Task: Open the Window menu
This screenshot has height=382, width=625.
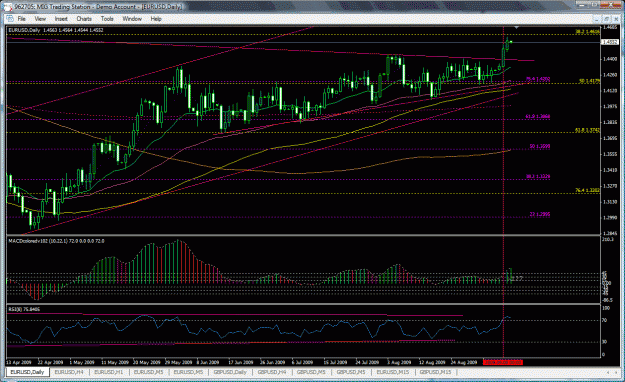Action: (132, 19)
